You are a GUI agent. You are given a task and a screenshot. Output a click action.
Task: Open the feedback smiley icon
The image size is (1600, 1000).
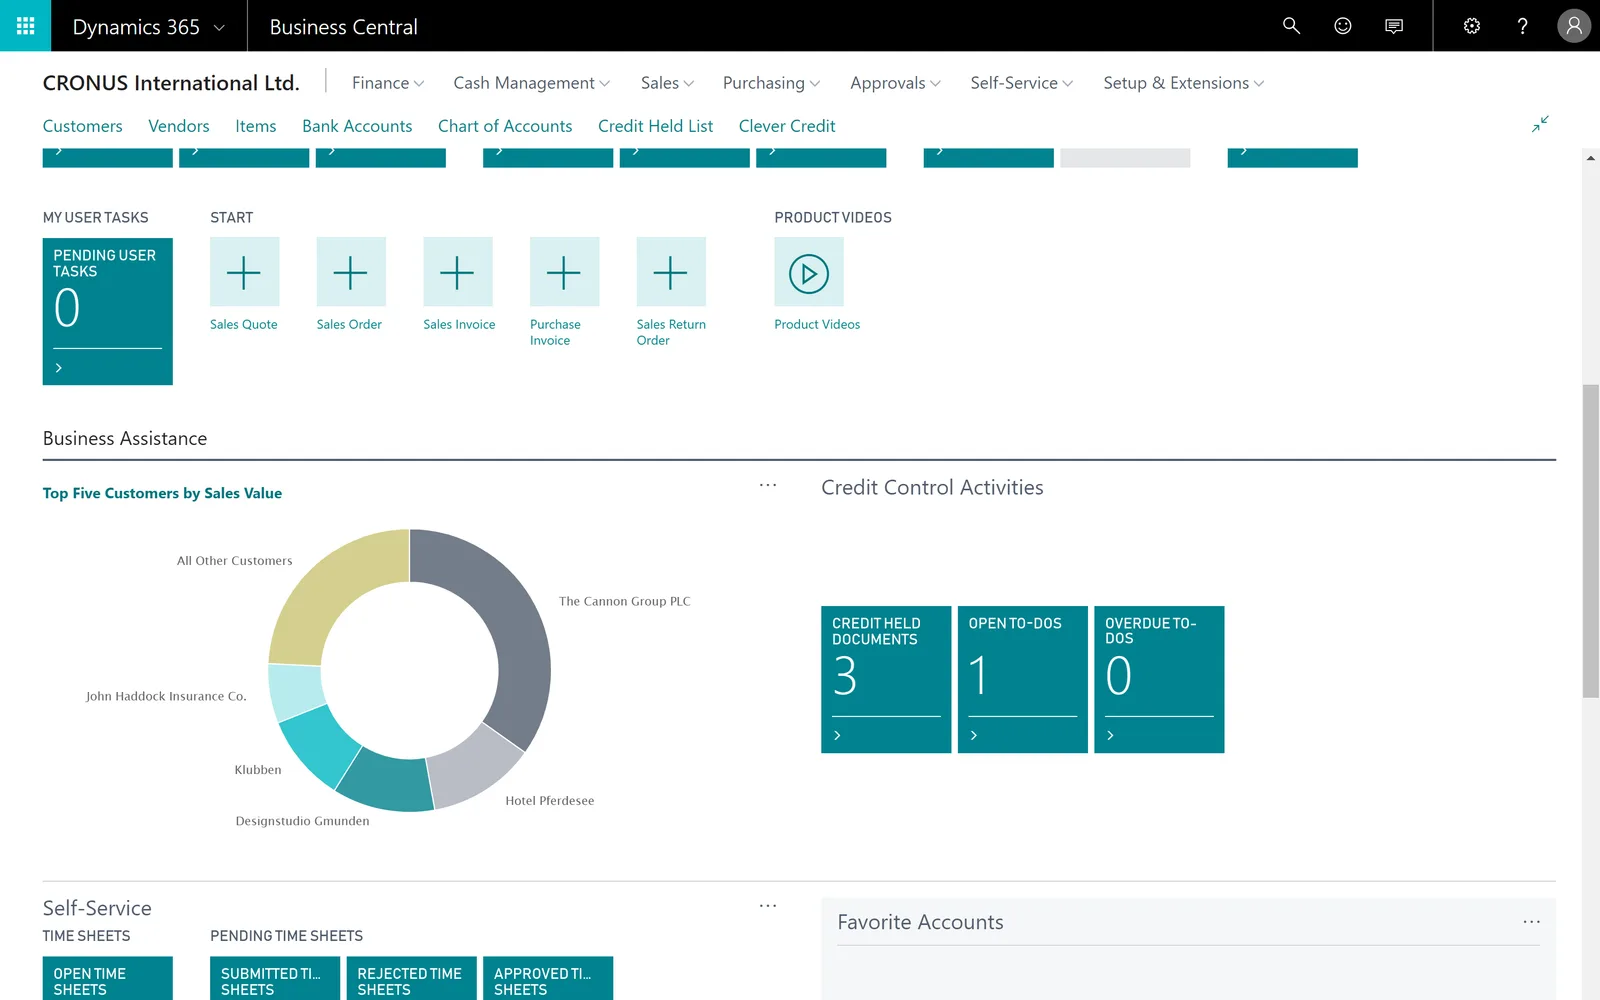pyautogui.click(x=1343, y=26)
